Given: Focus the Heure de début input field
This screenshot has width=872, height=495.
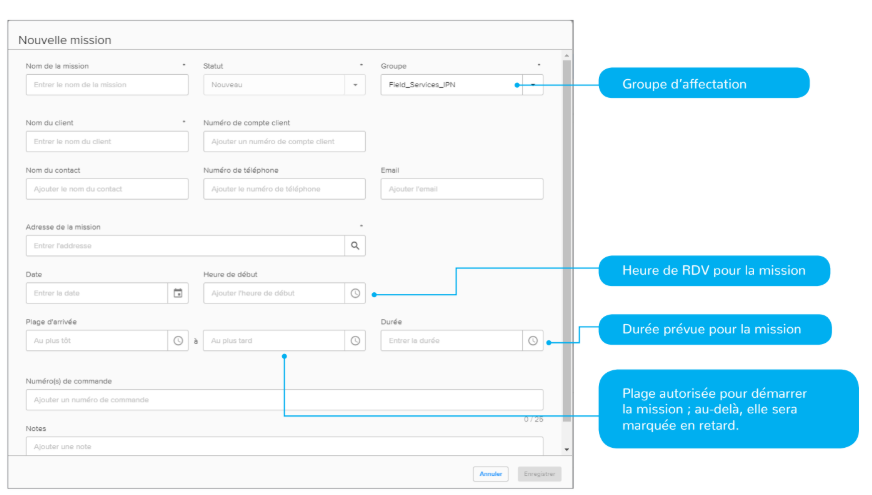Looking at the screenshot, I should [x=274, y=293].
